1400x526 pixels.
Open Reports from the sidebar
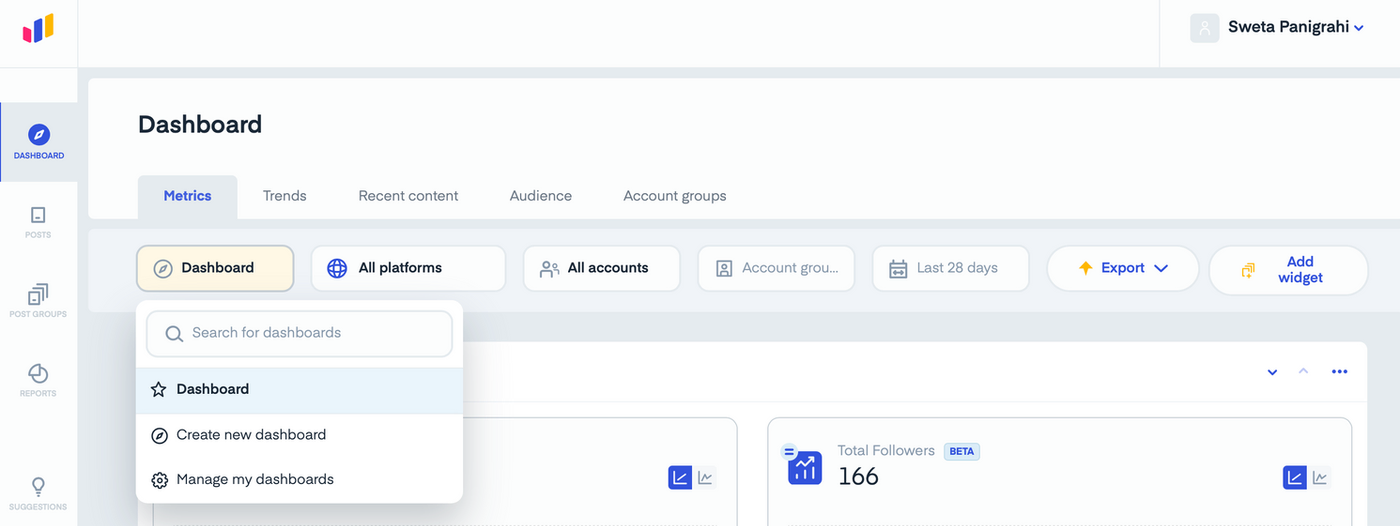click(x=38, y=380)
